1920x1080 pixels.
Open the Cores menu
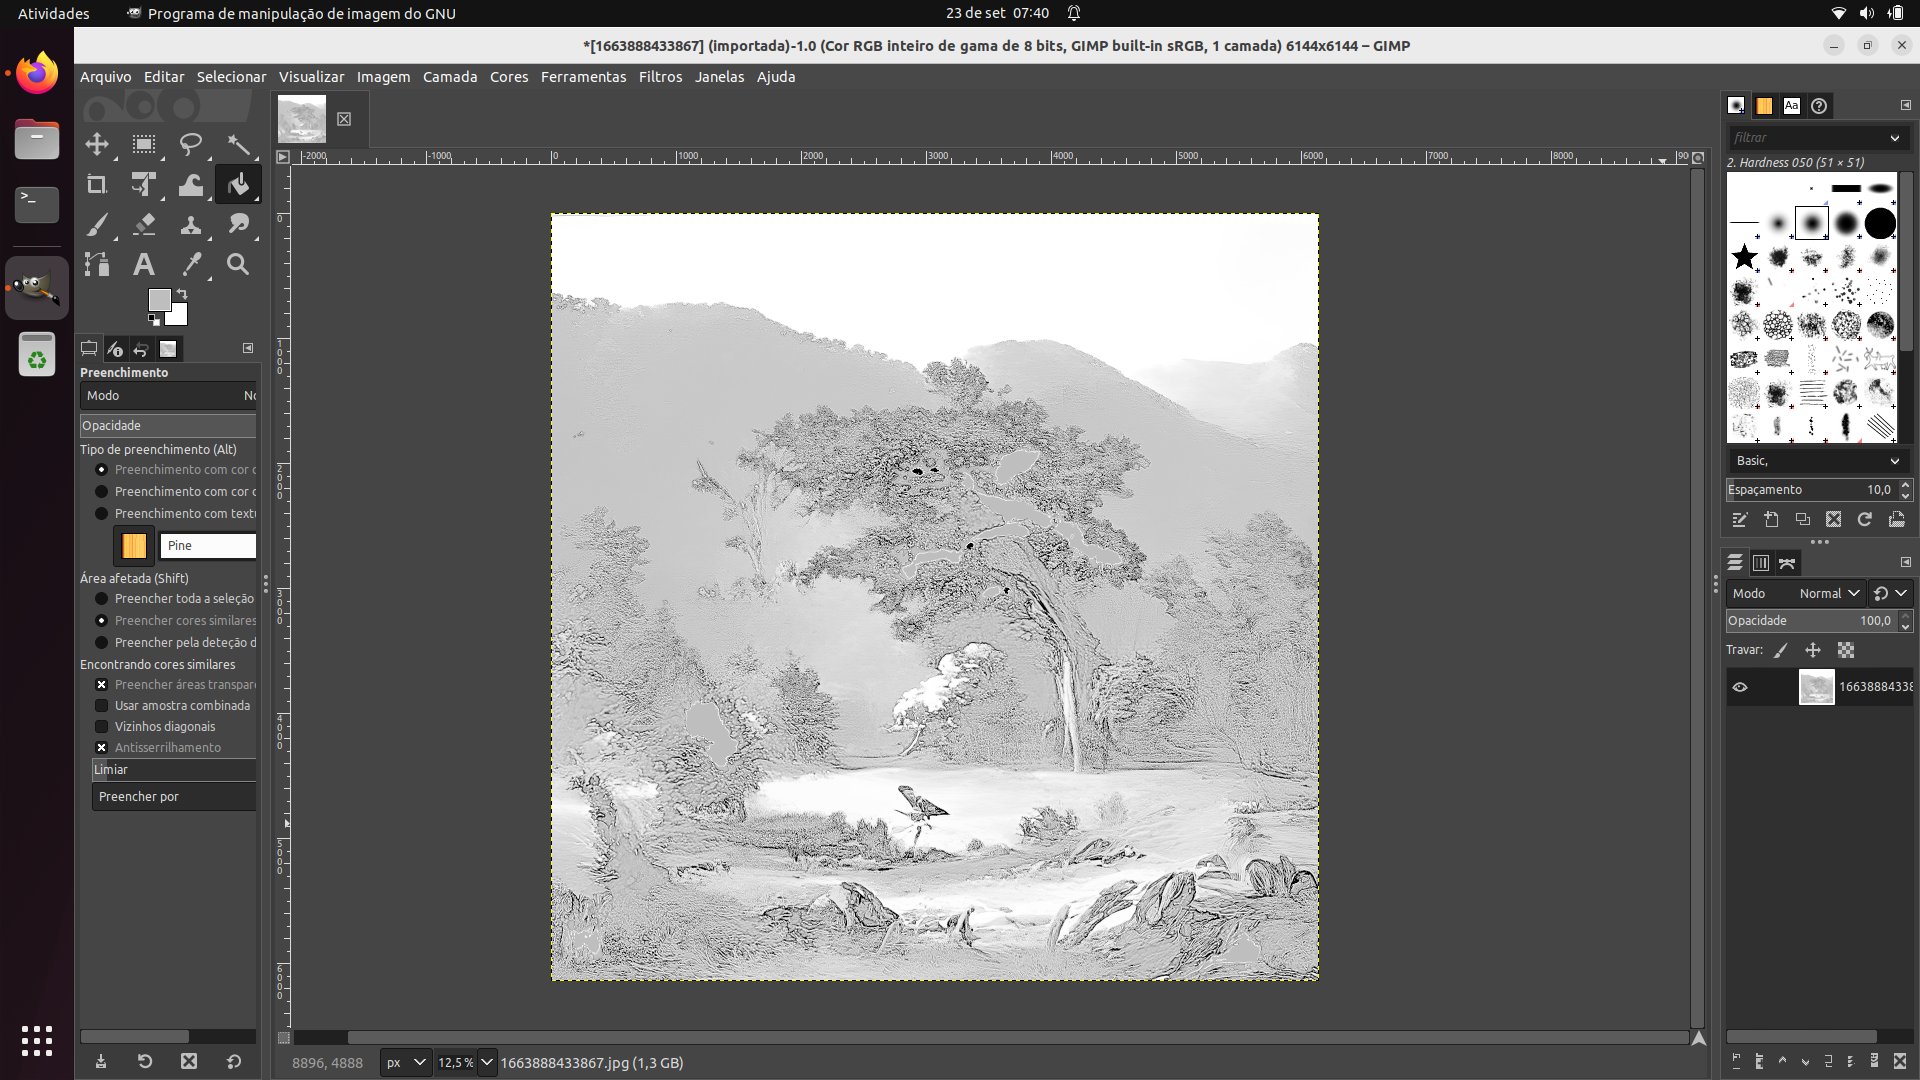(509, 77)
